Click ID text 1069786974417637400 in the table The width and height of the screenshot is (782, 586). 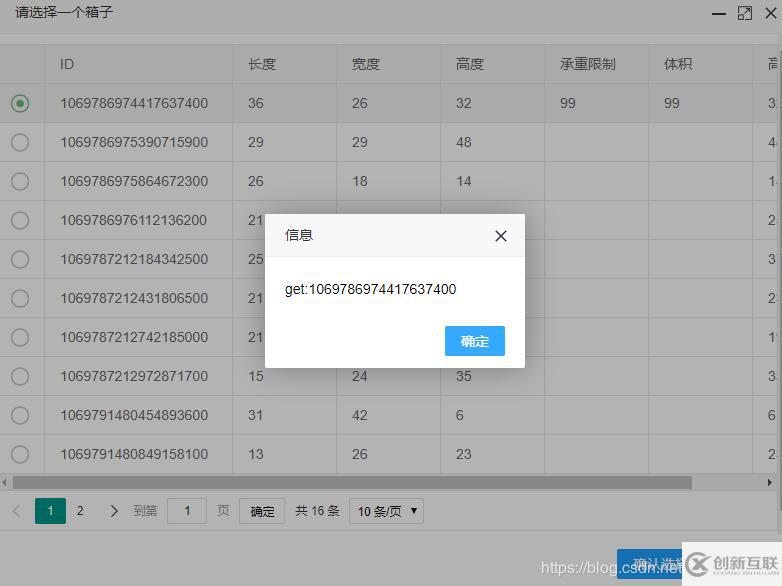pos(134,103)
